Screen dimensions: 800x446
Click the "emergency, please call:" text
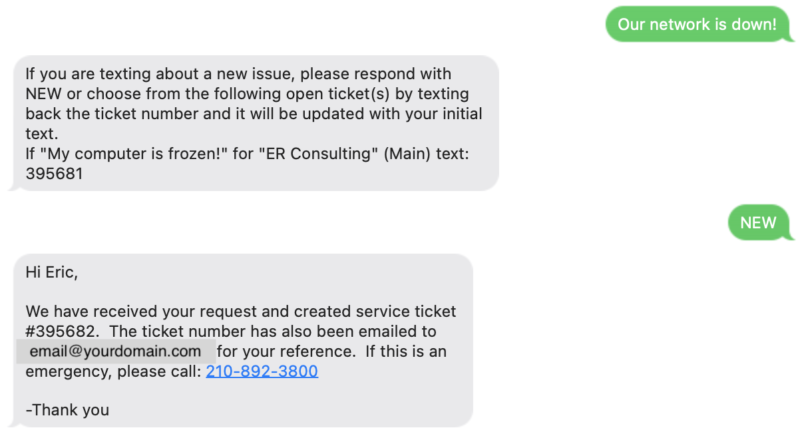coord(113,371)
